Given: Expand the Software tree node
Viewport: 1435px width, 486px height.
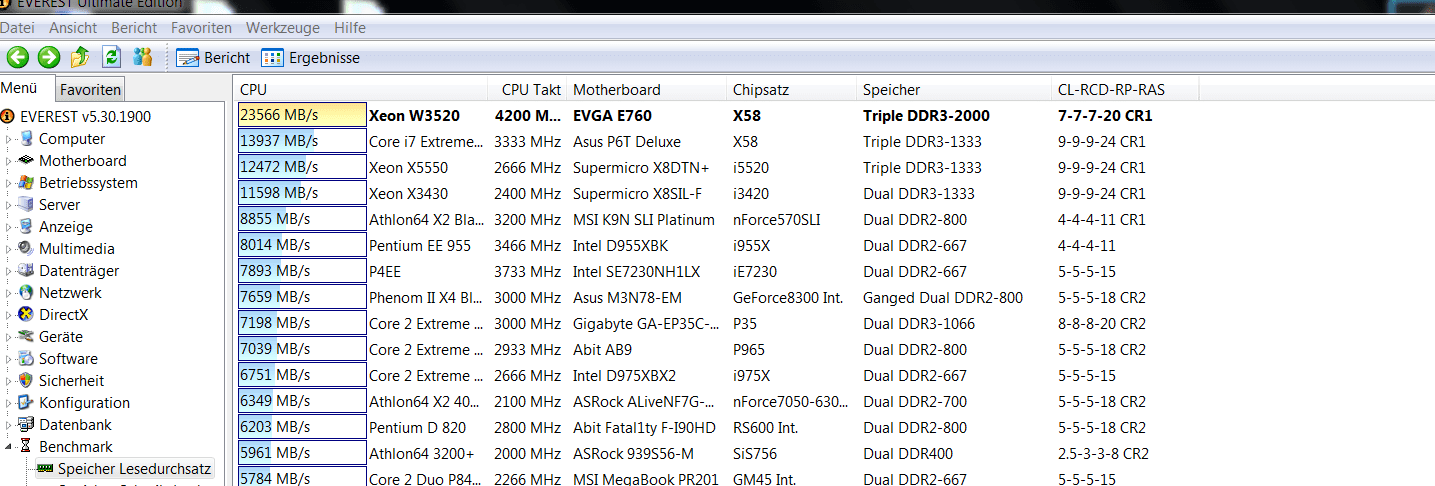Looking at the screenshot, I should click(9, 359).
